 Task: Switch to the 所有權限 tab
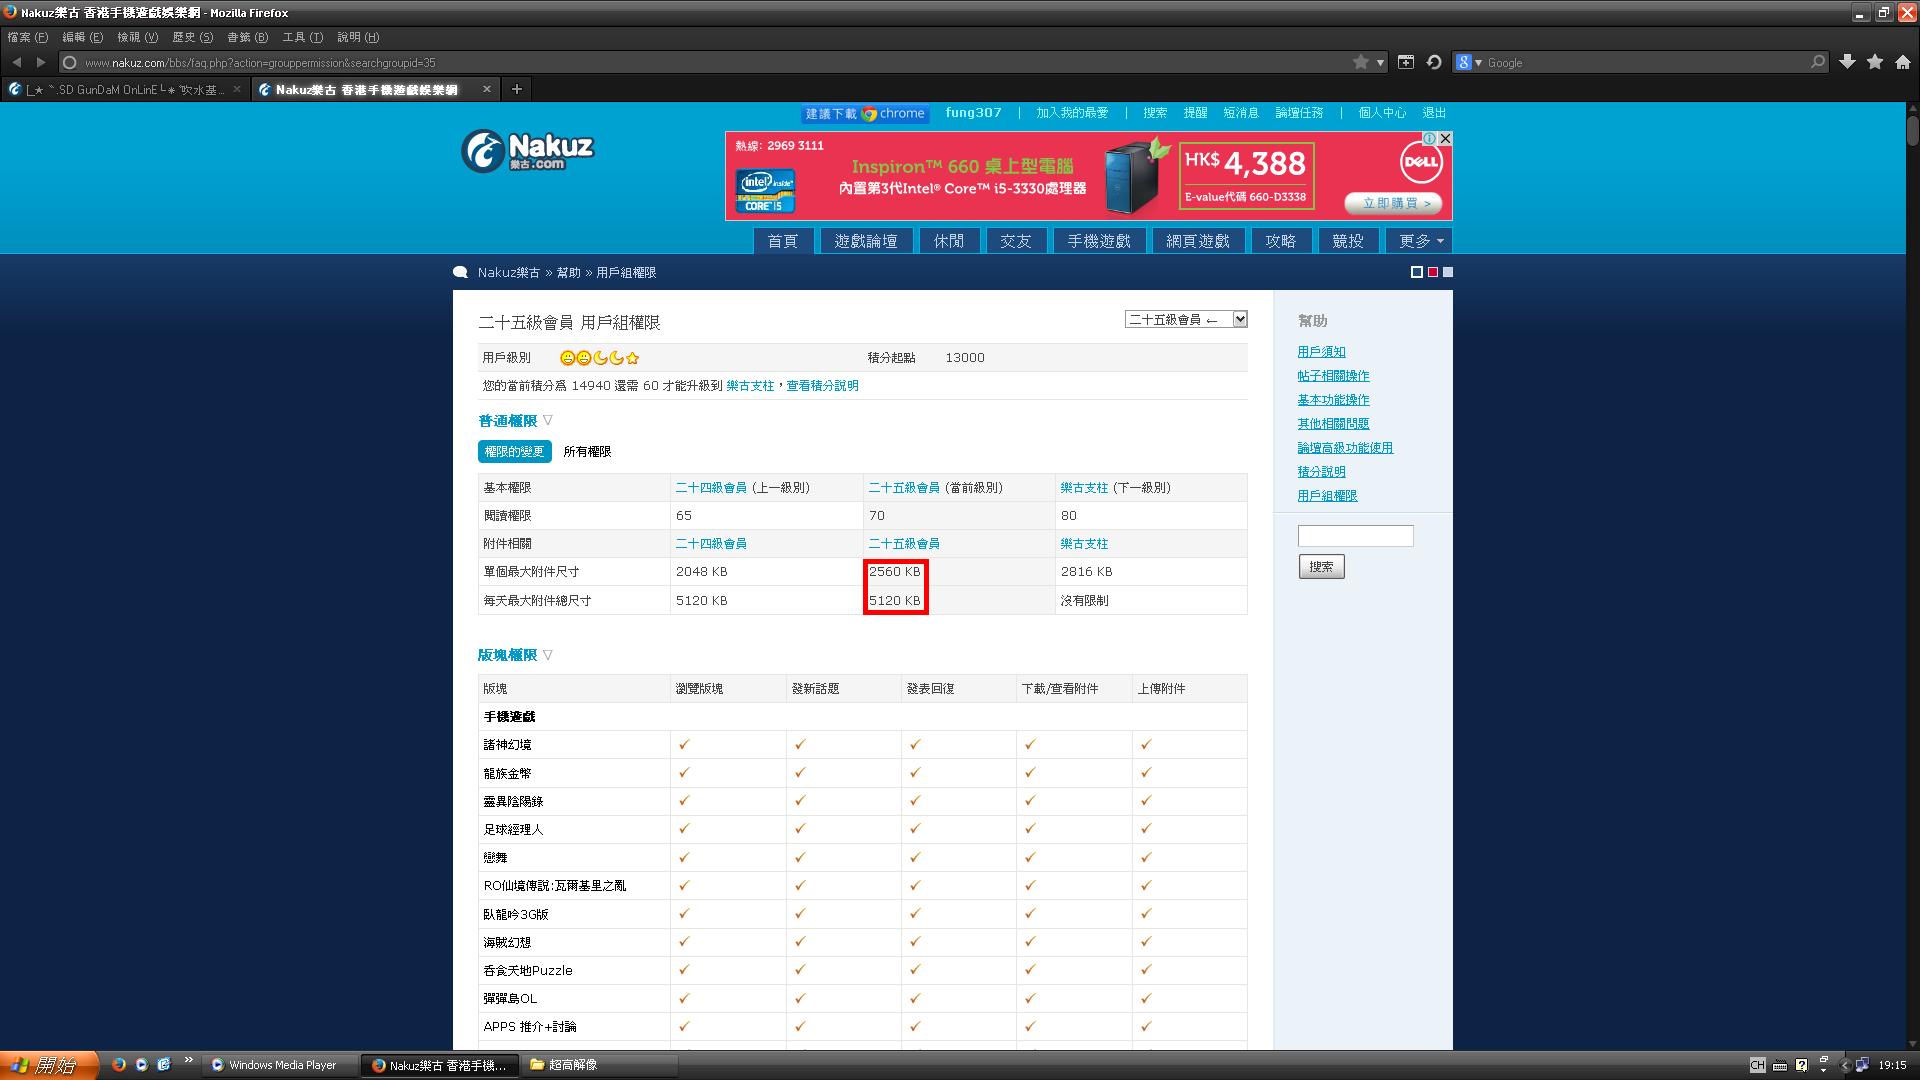(x=587, y=452)
